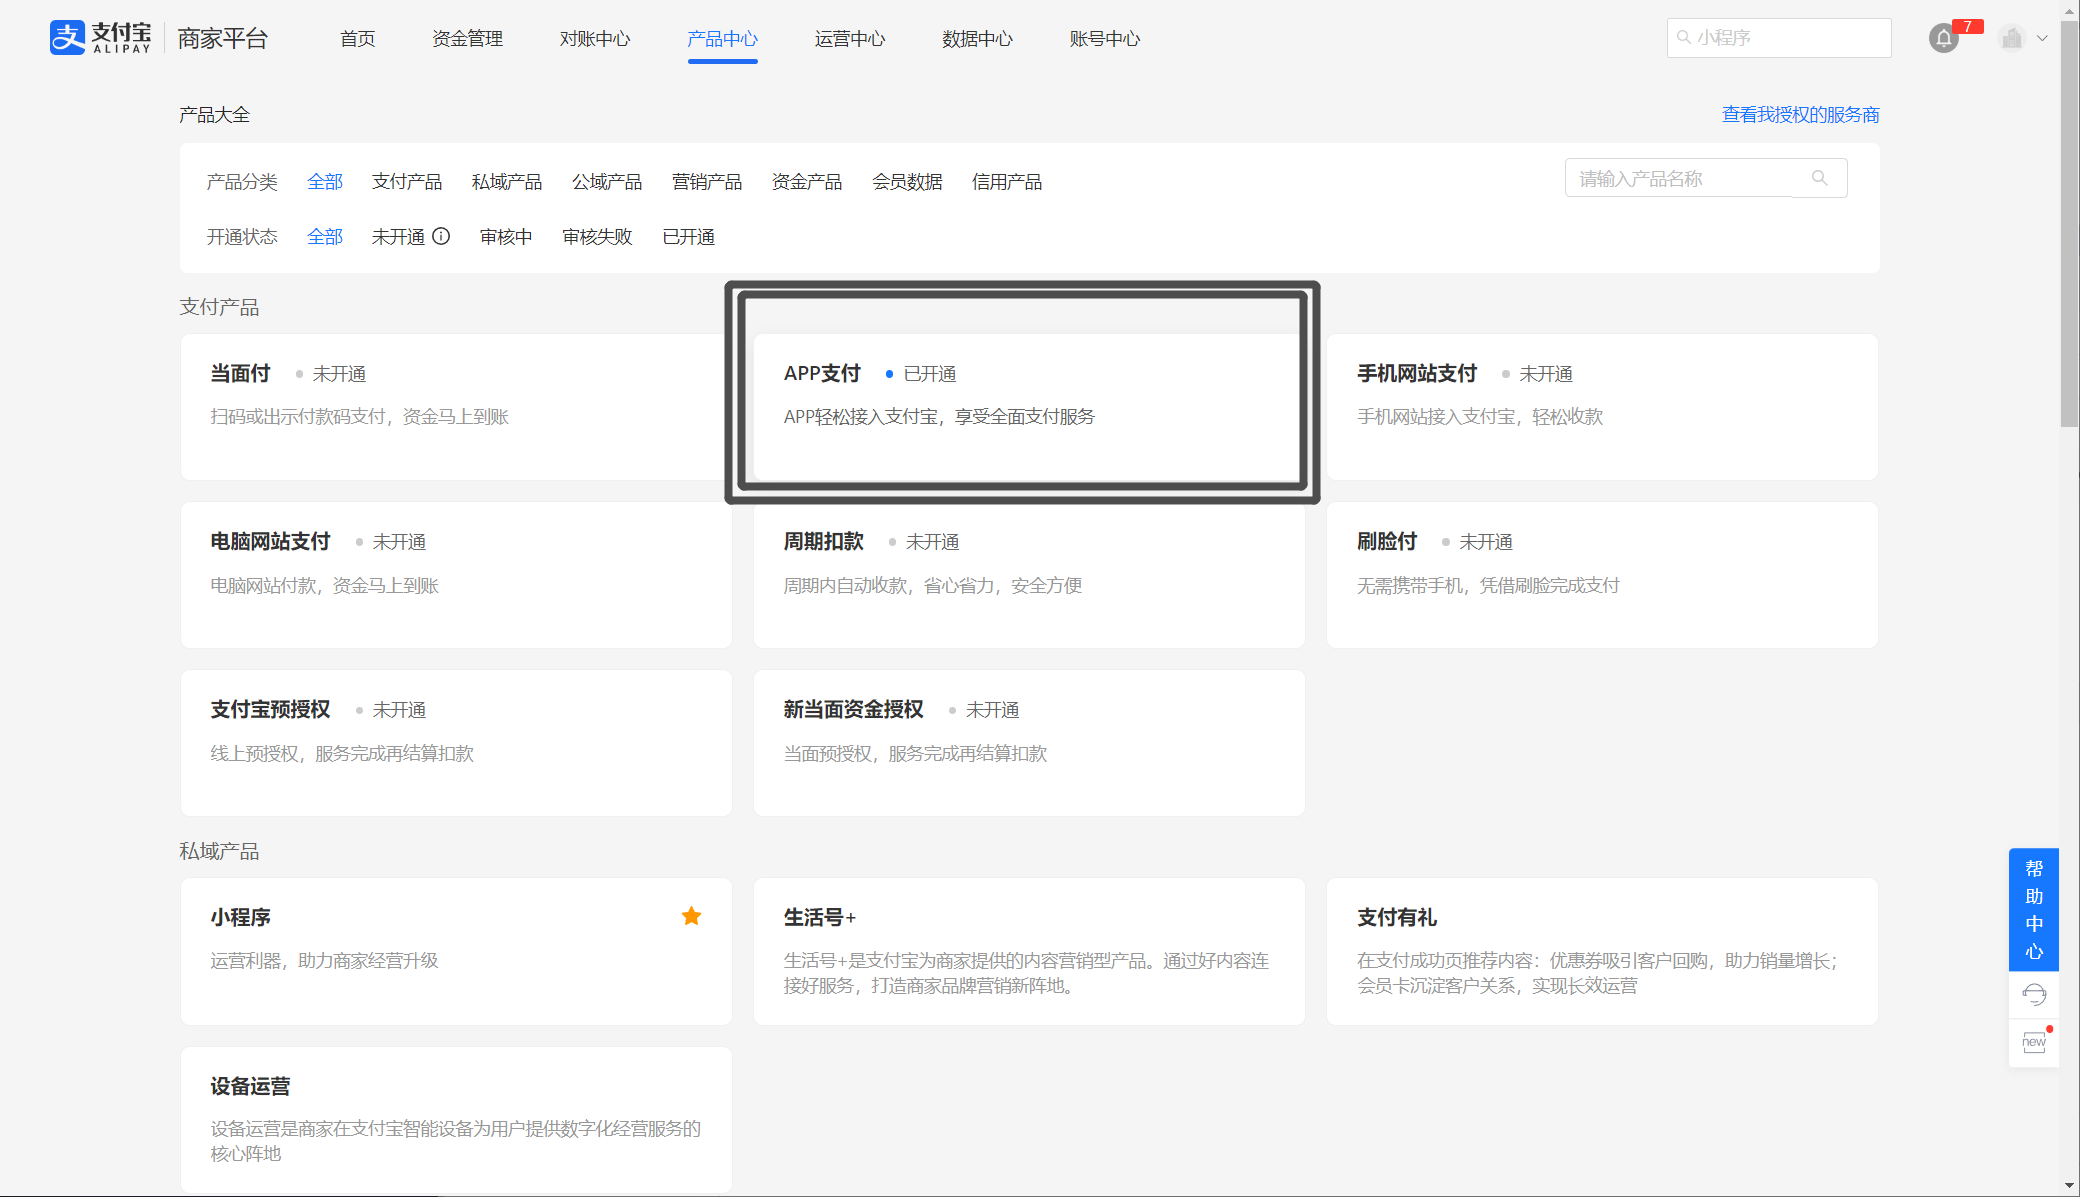
Task: Open the 小程序 product title
Action: (240, 917)
